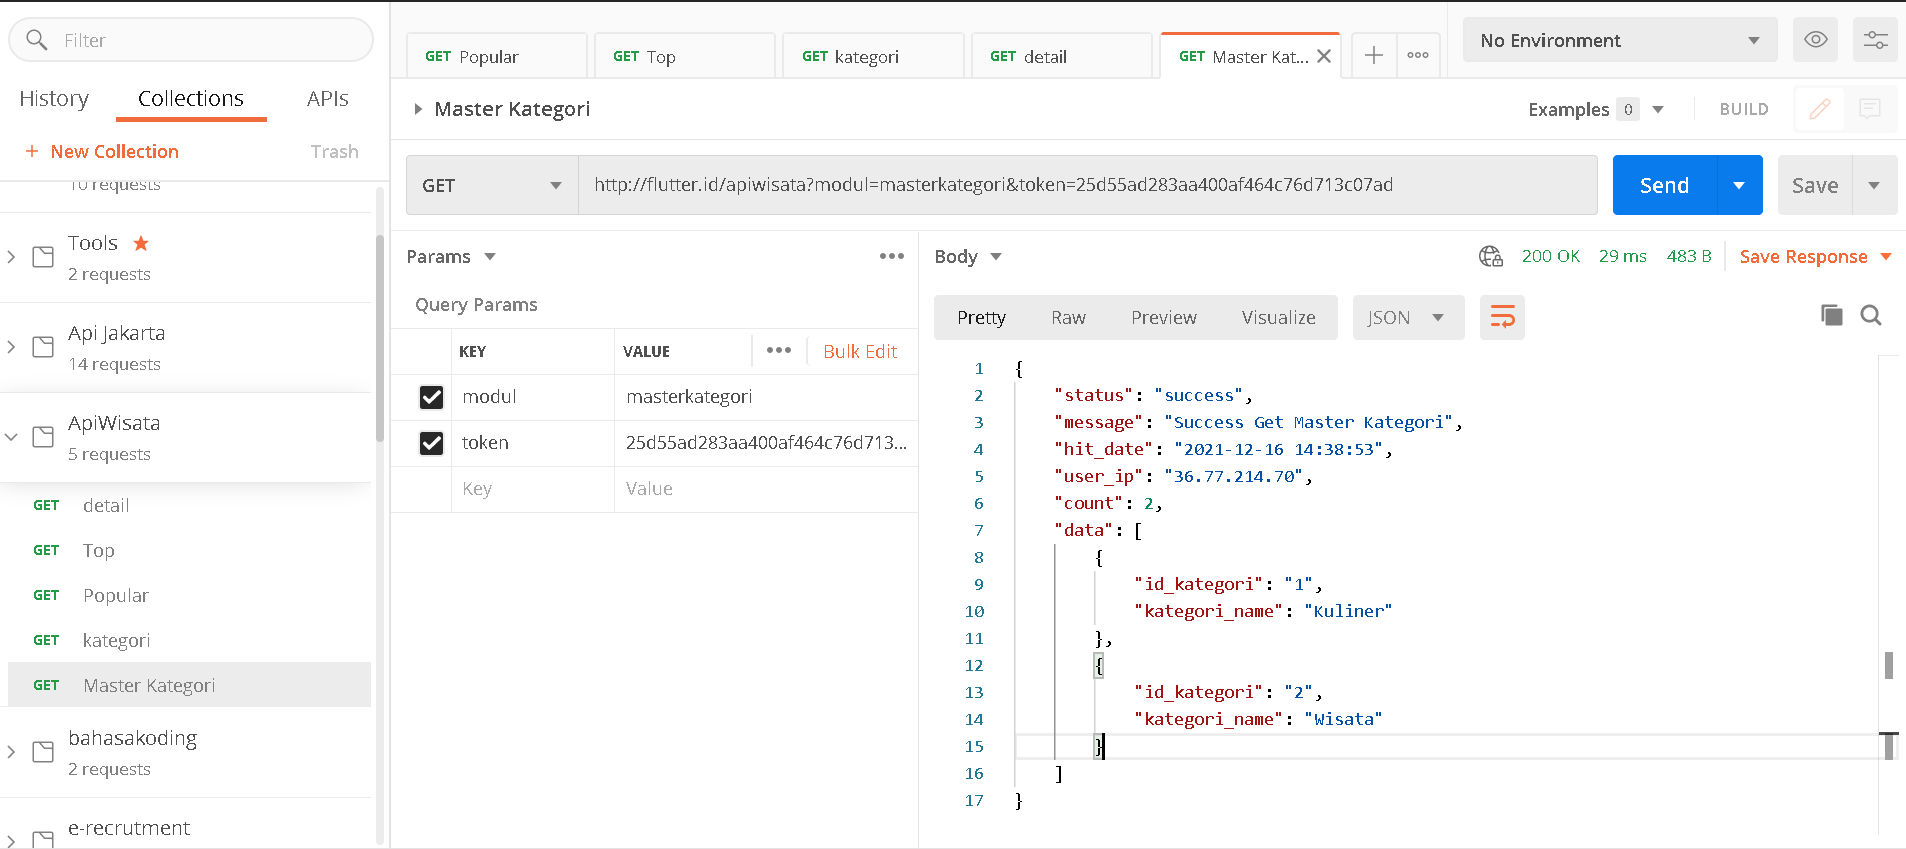Click the sidebar collections scrollbar

click(x=379, y=338)
